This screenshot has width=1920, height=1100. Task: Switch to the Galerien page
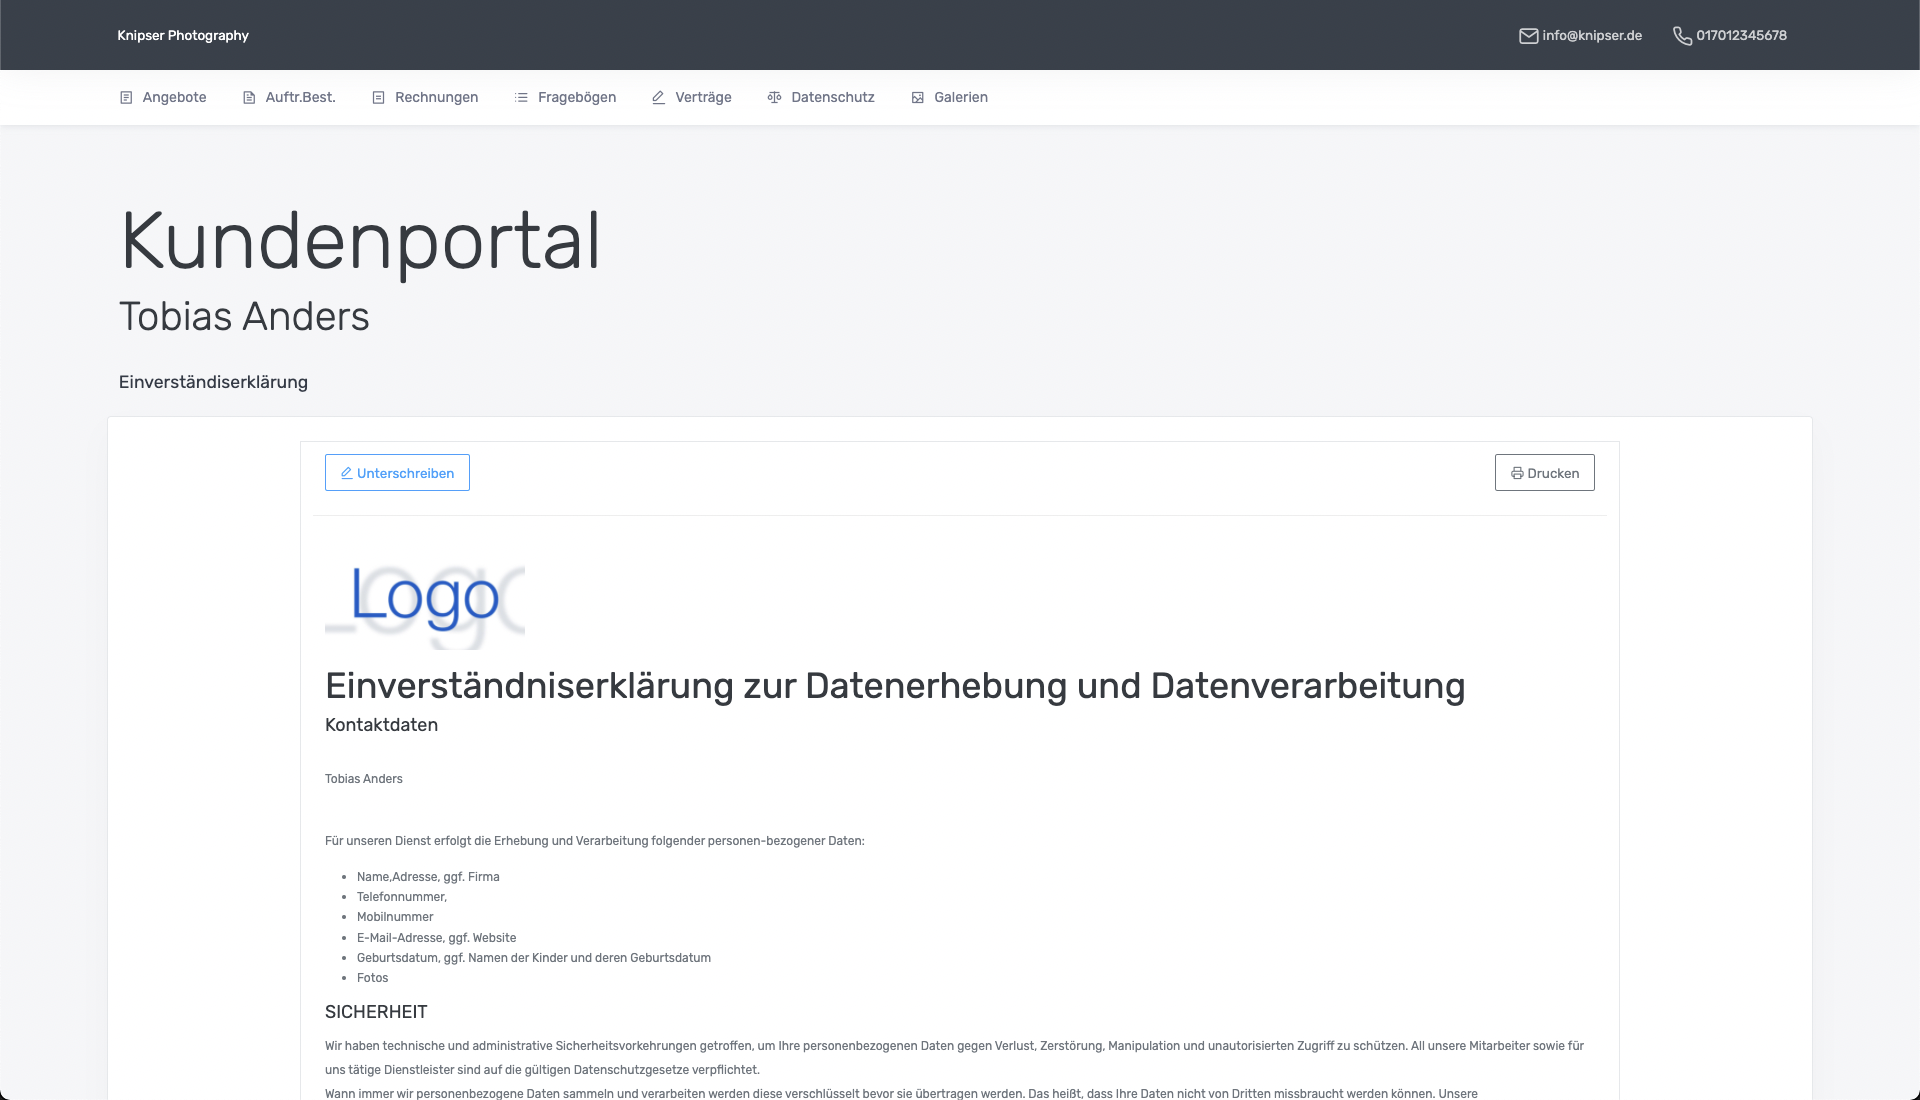[x=960, y=98]
